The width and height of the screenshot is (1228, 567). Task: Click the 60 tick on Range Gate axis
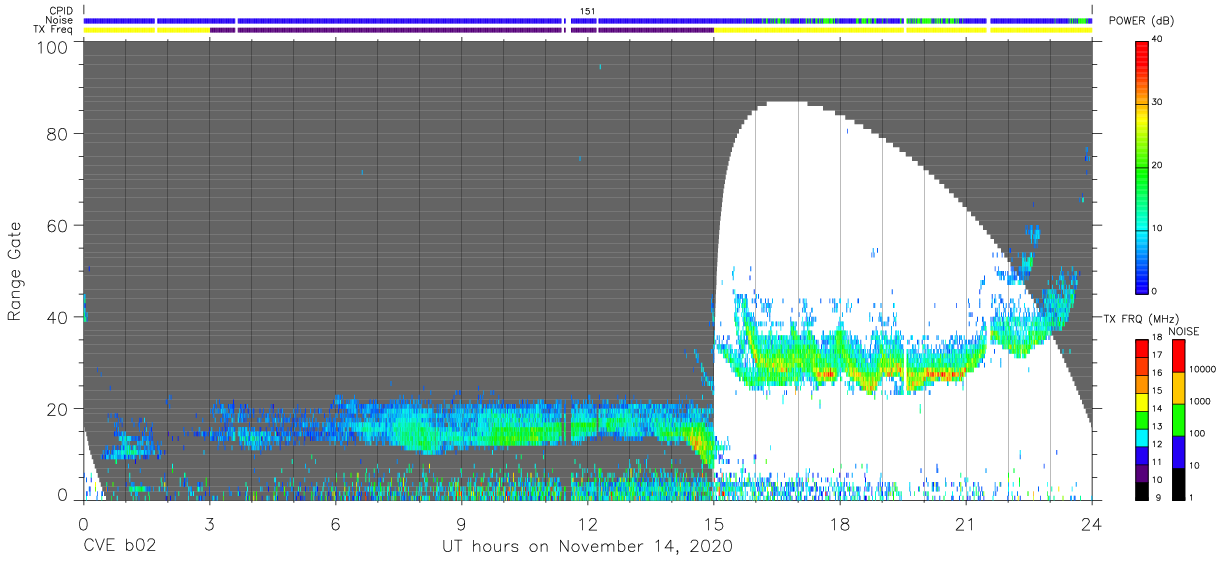[56, 225]
